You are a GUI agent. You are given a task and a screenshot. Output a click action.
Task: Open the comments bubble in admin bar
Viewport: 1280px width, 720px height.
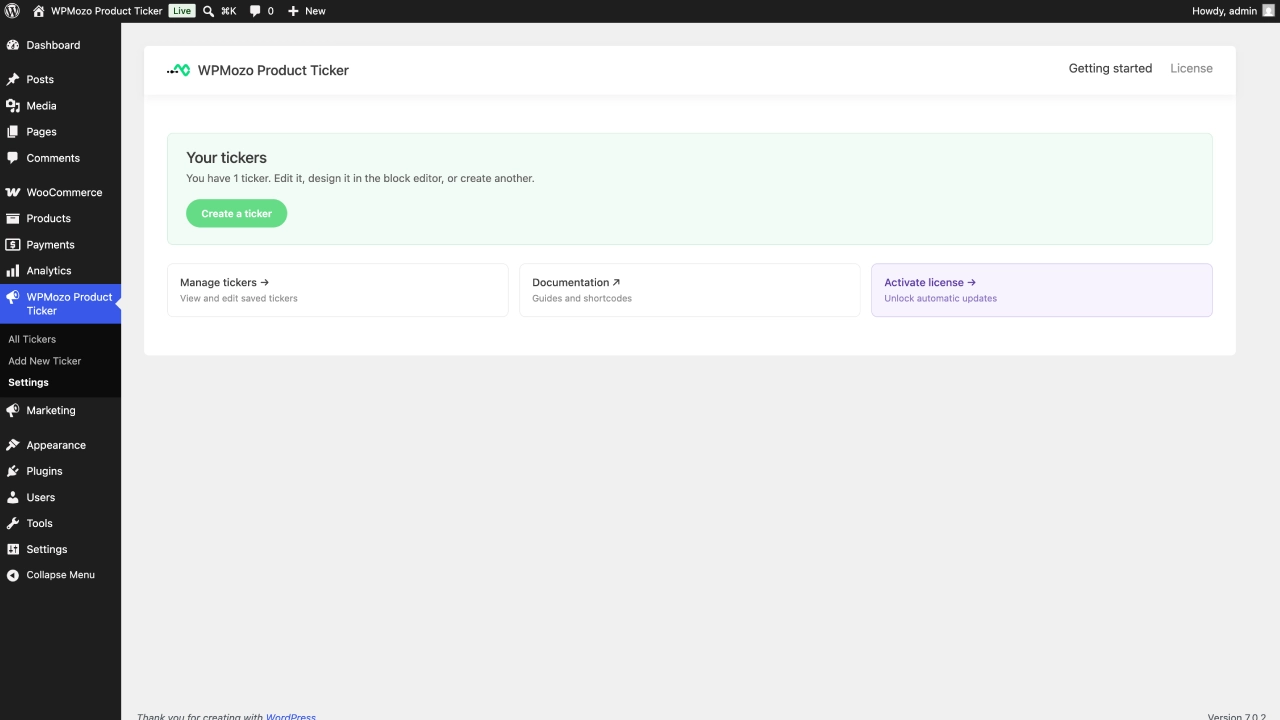click(255, 11)
